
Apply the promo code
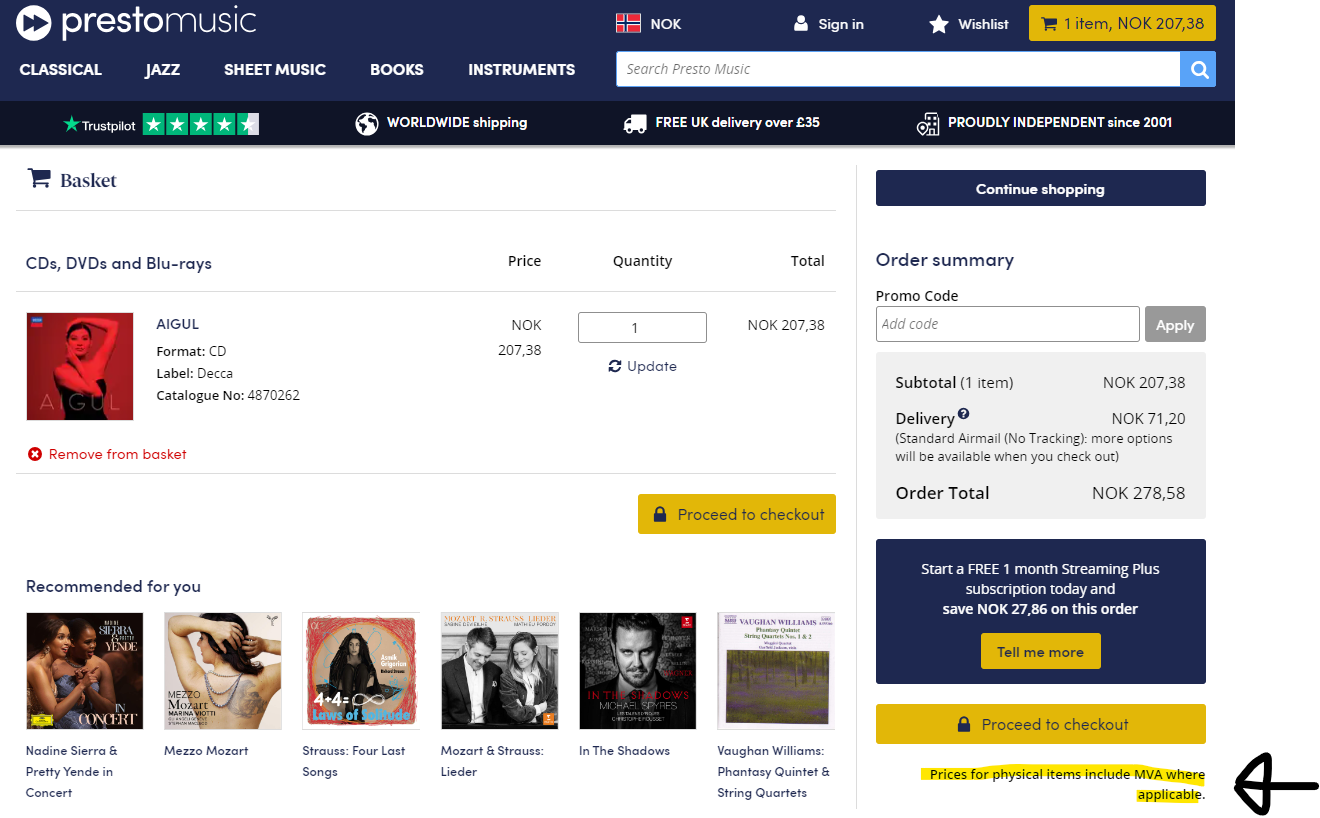pyautogui.click(x=1175, y=324)
